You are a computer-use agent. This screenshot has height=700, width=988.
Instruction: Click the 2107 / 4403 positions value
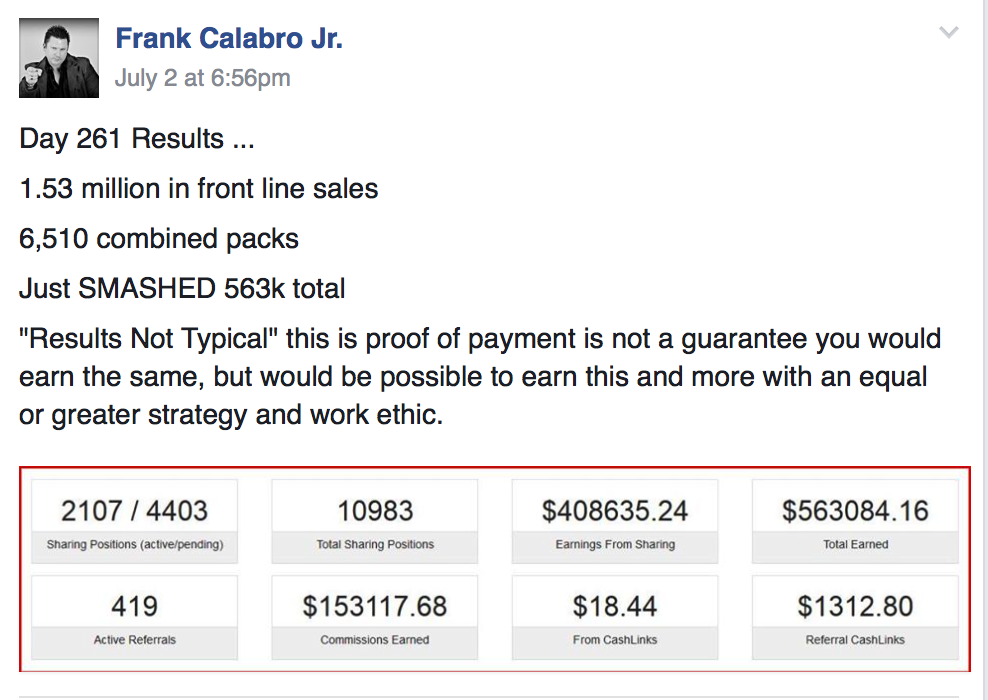coord(135,511)
